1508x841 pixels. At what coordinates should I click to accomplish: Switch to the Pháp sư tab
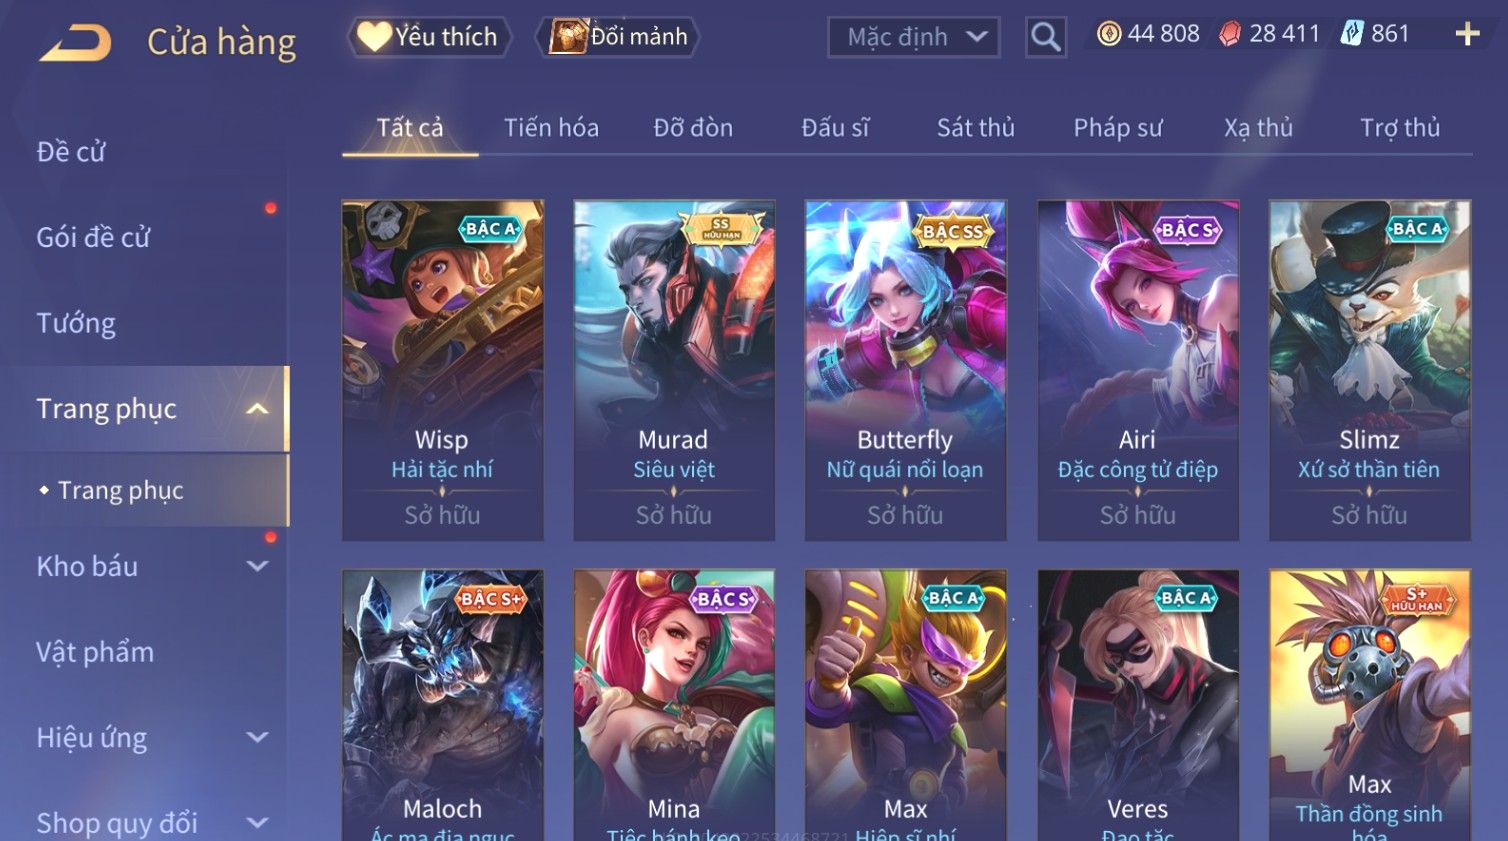click(1118, 128)
